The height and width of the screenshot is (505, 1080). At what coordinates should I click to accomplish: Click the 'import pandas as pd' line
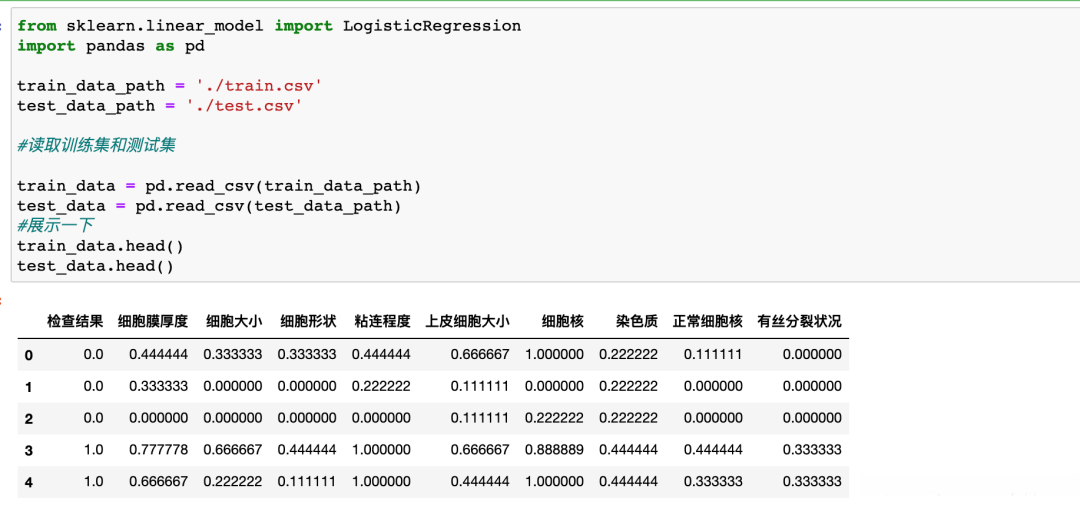[111, 46]
